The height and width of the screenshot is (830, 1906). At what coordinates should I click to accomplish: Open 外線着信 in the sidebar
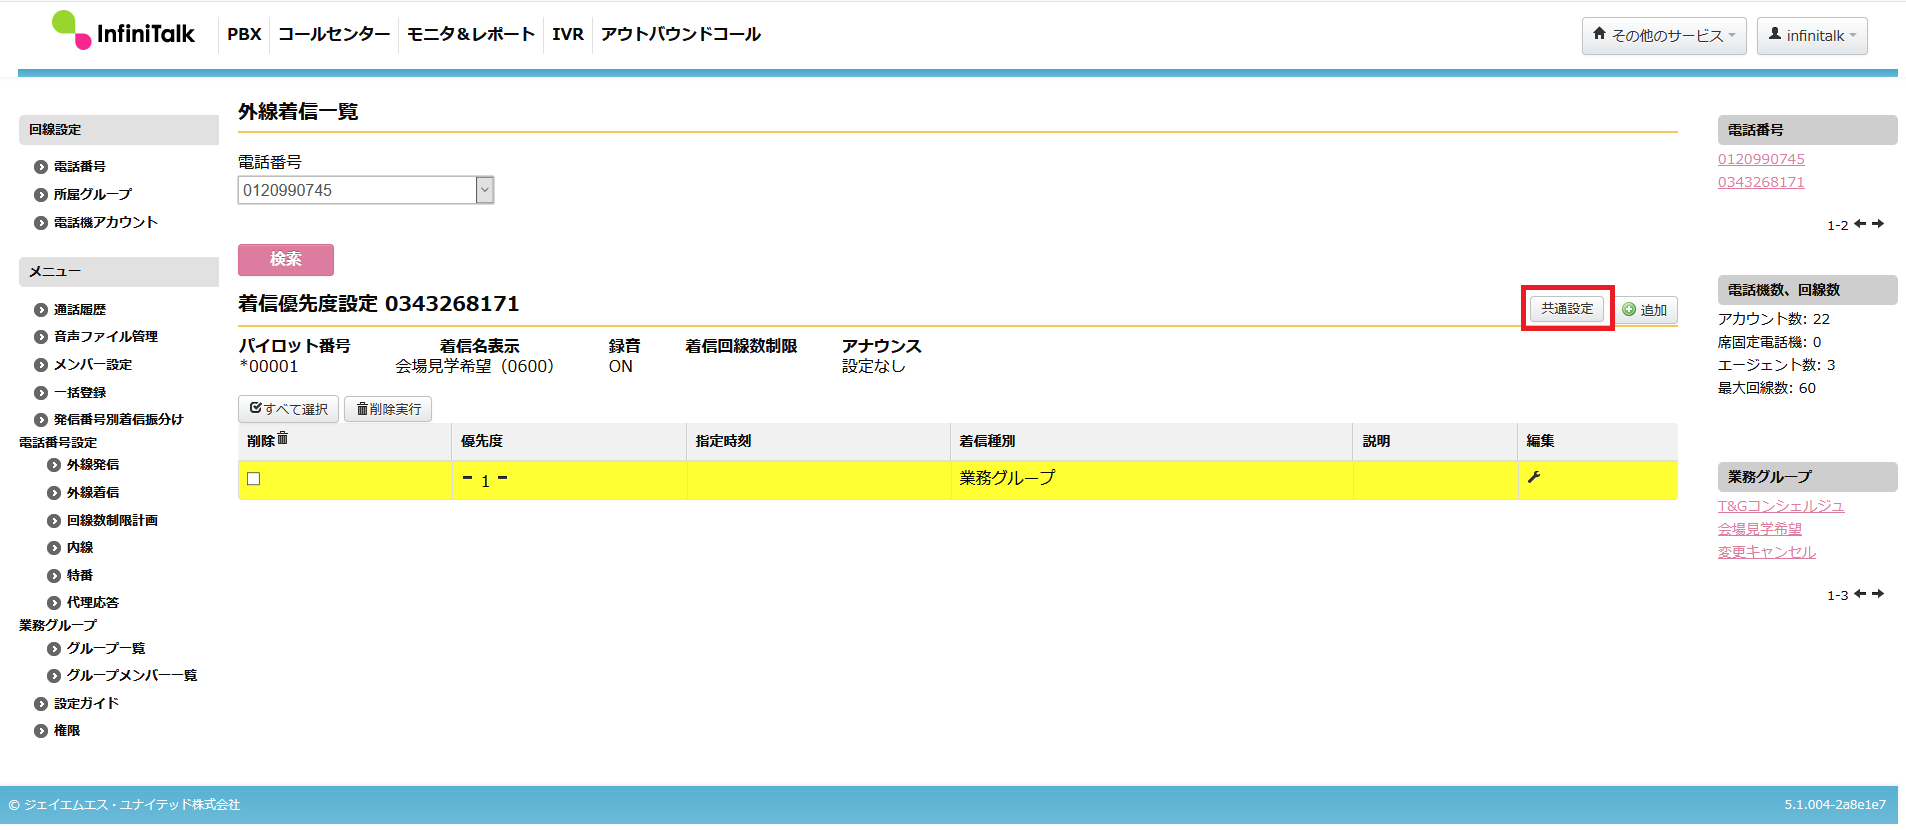[x=93, y=492]
